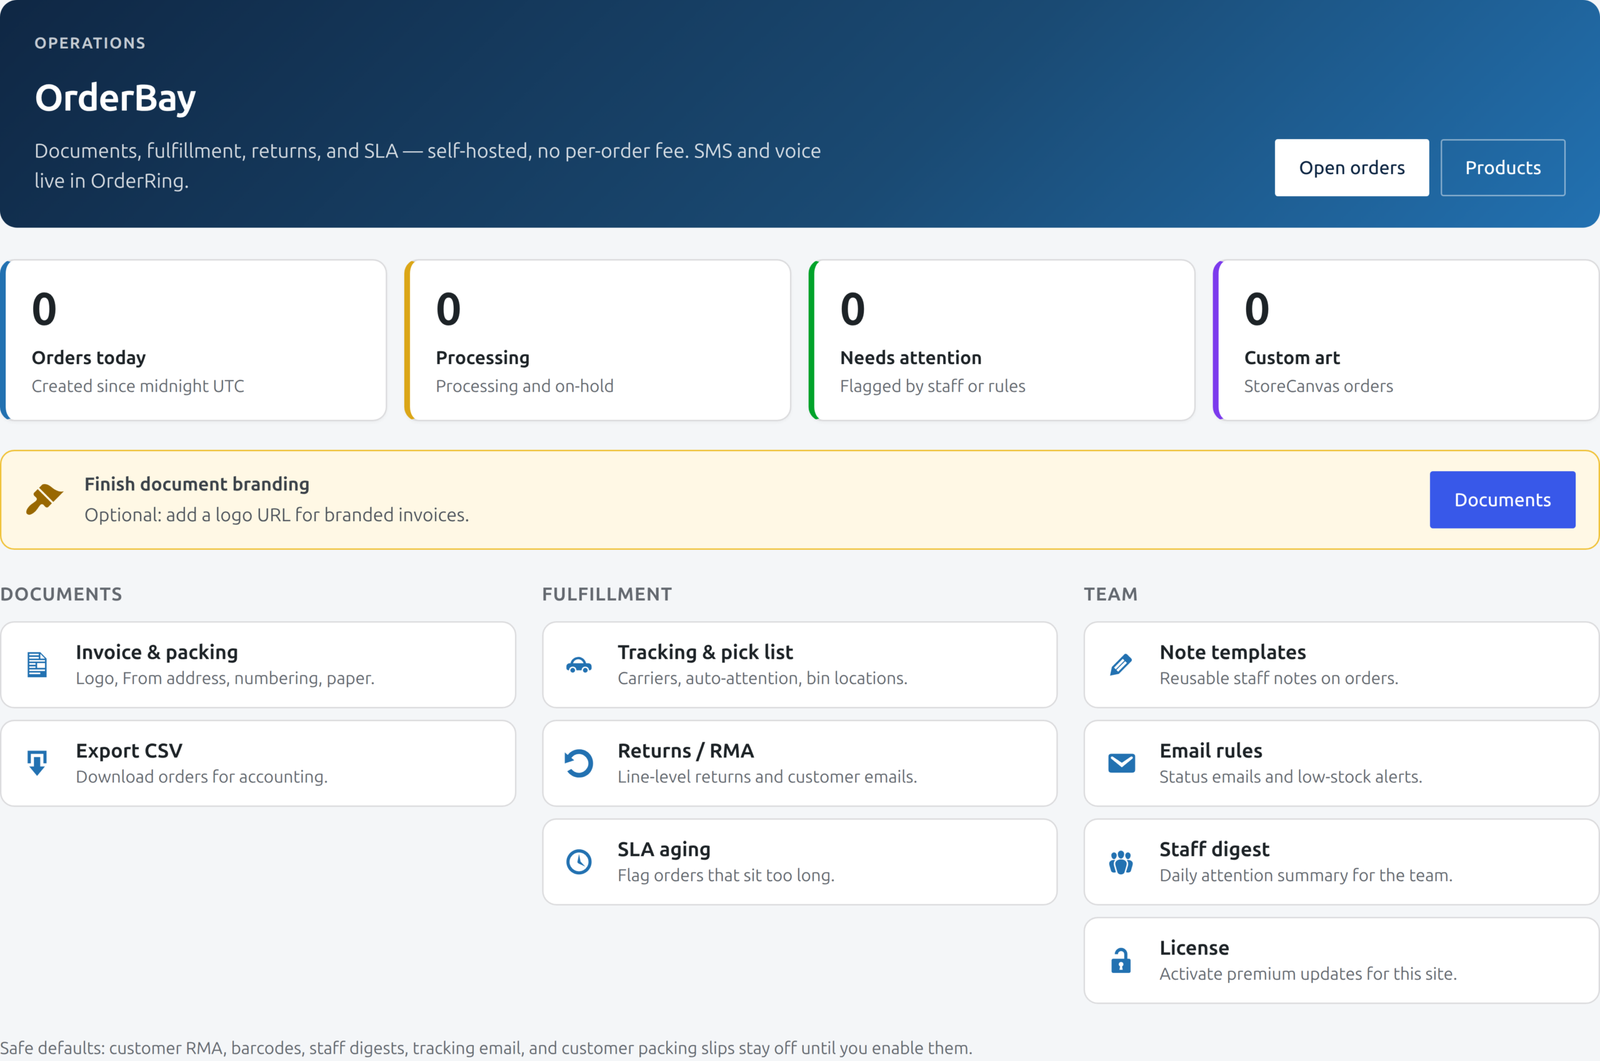Image resolution: width=1600 pixels, height=1061 pixels.
Task: Open SLA aging settings
Action: [799, 861]
